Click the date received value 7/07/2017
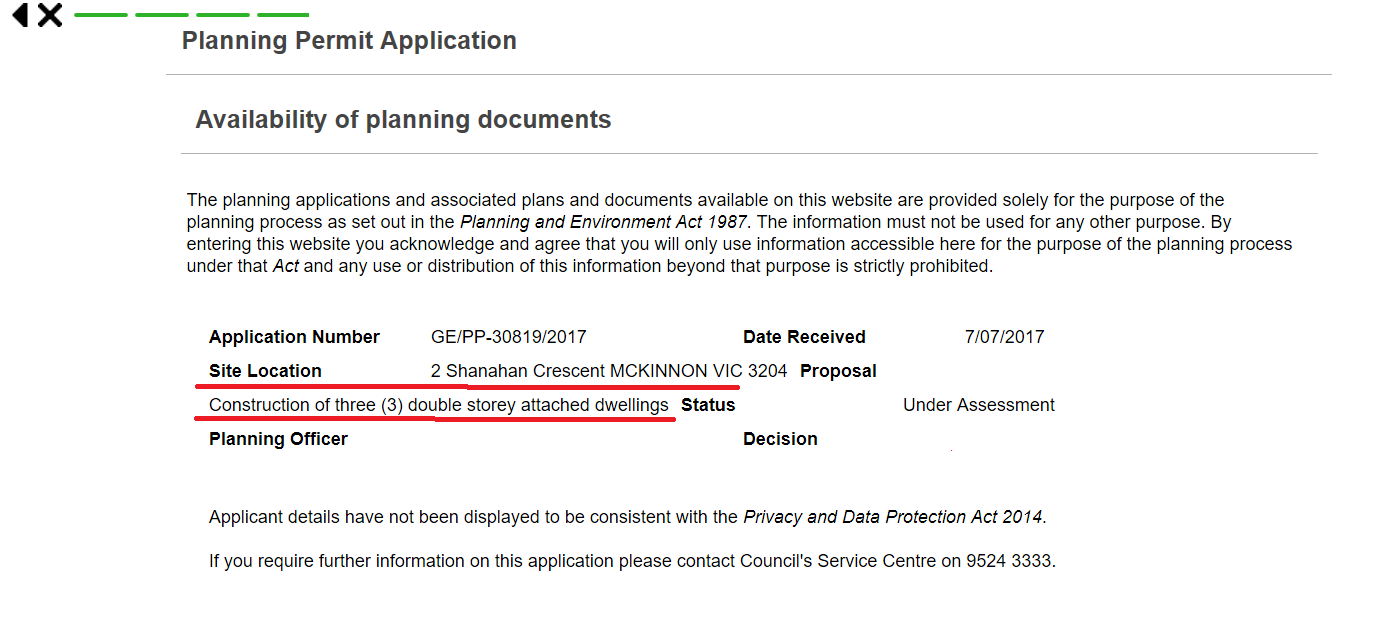1399x630 pixels. click(x=1004, y=337)
